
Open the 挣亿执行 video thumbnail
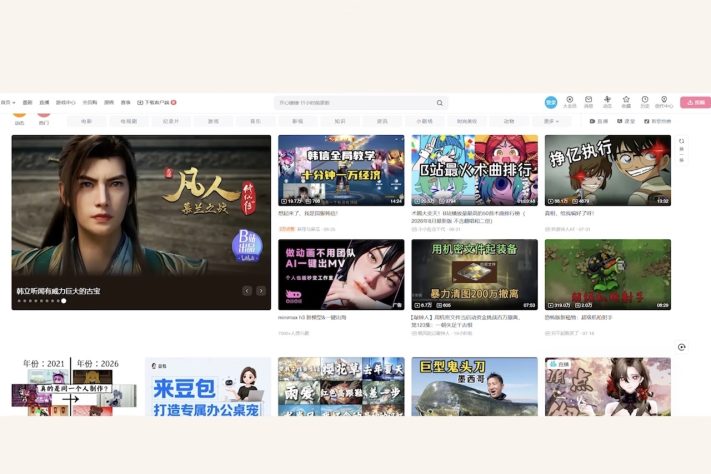608,170
